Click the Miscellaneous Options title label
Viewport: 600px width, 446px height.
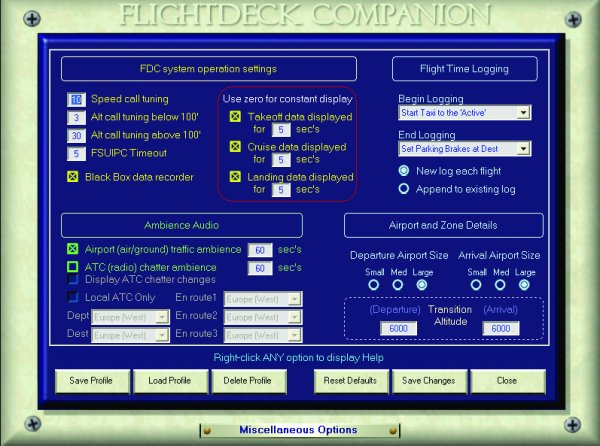pyautogui.click(x=298, y=430)
